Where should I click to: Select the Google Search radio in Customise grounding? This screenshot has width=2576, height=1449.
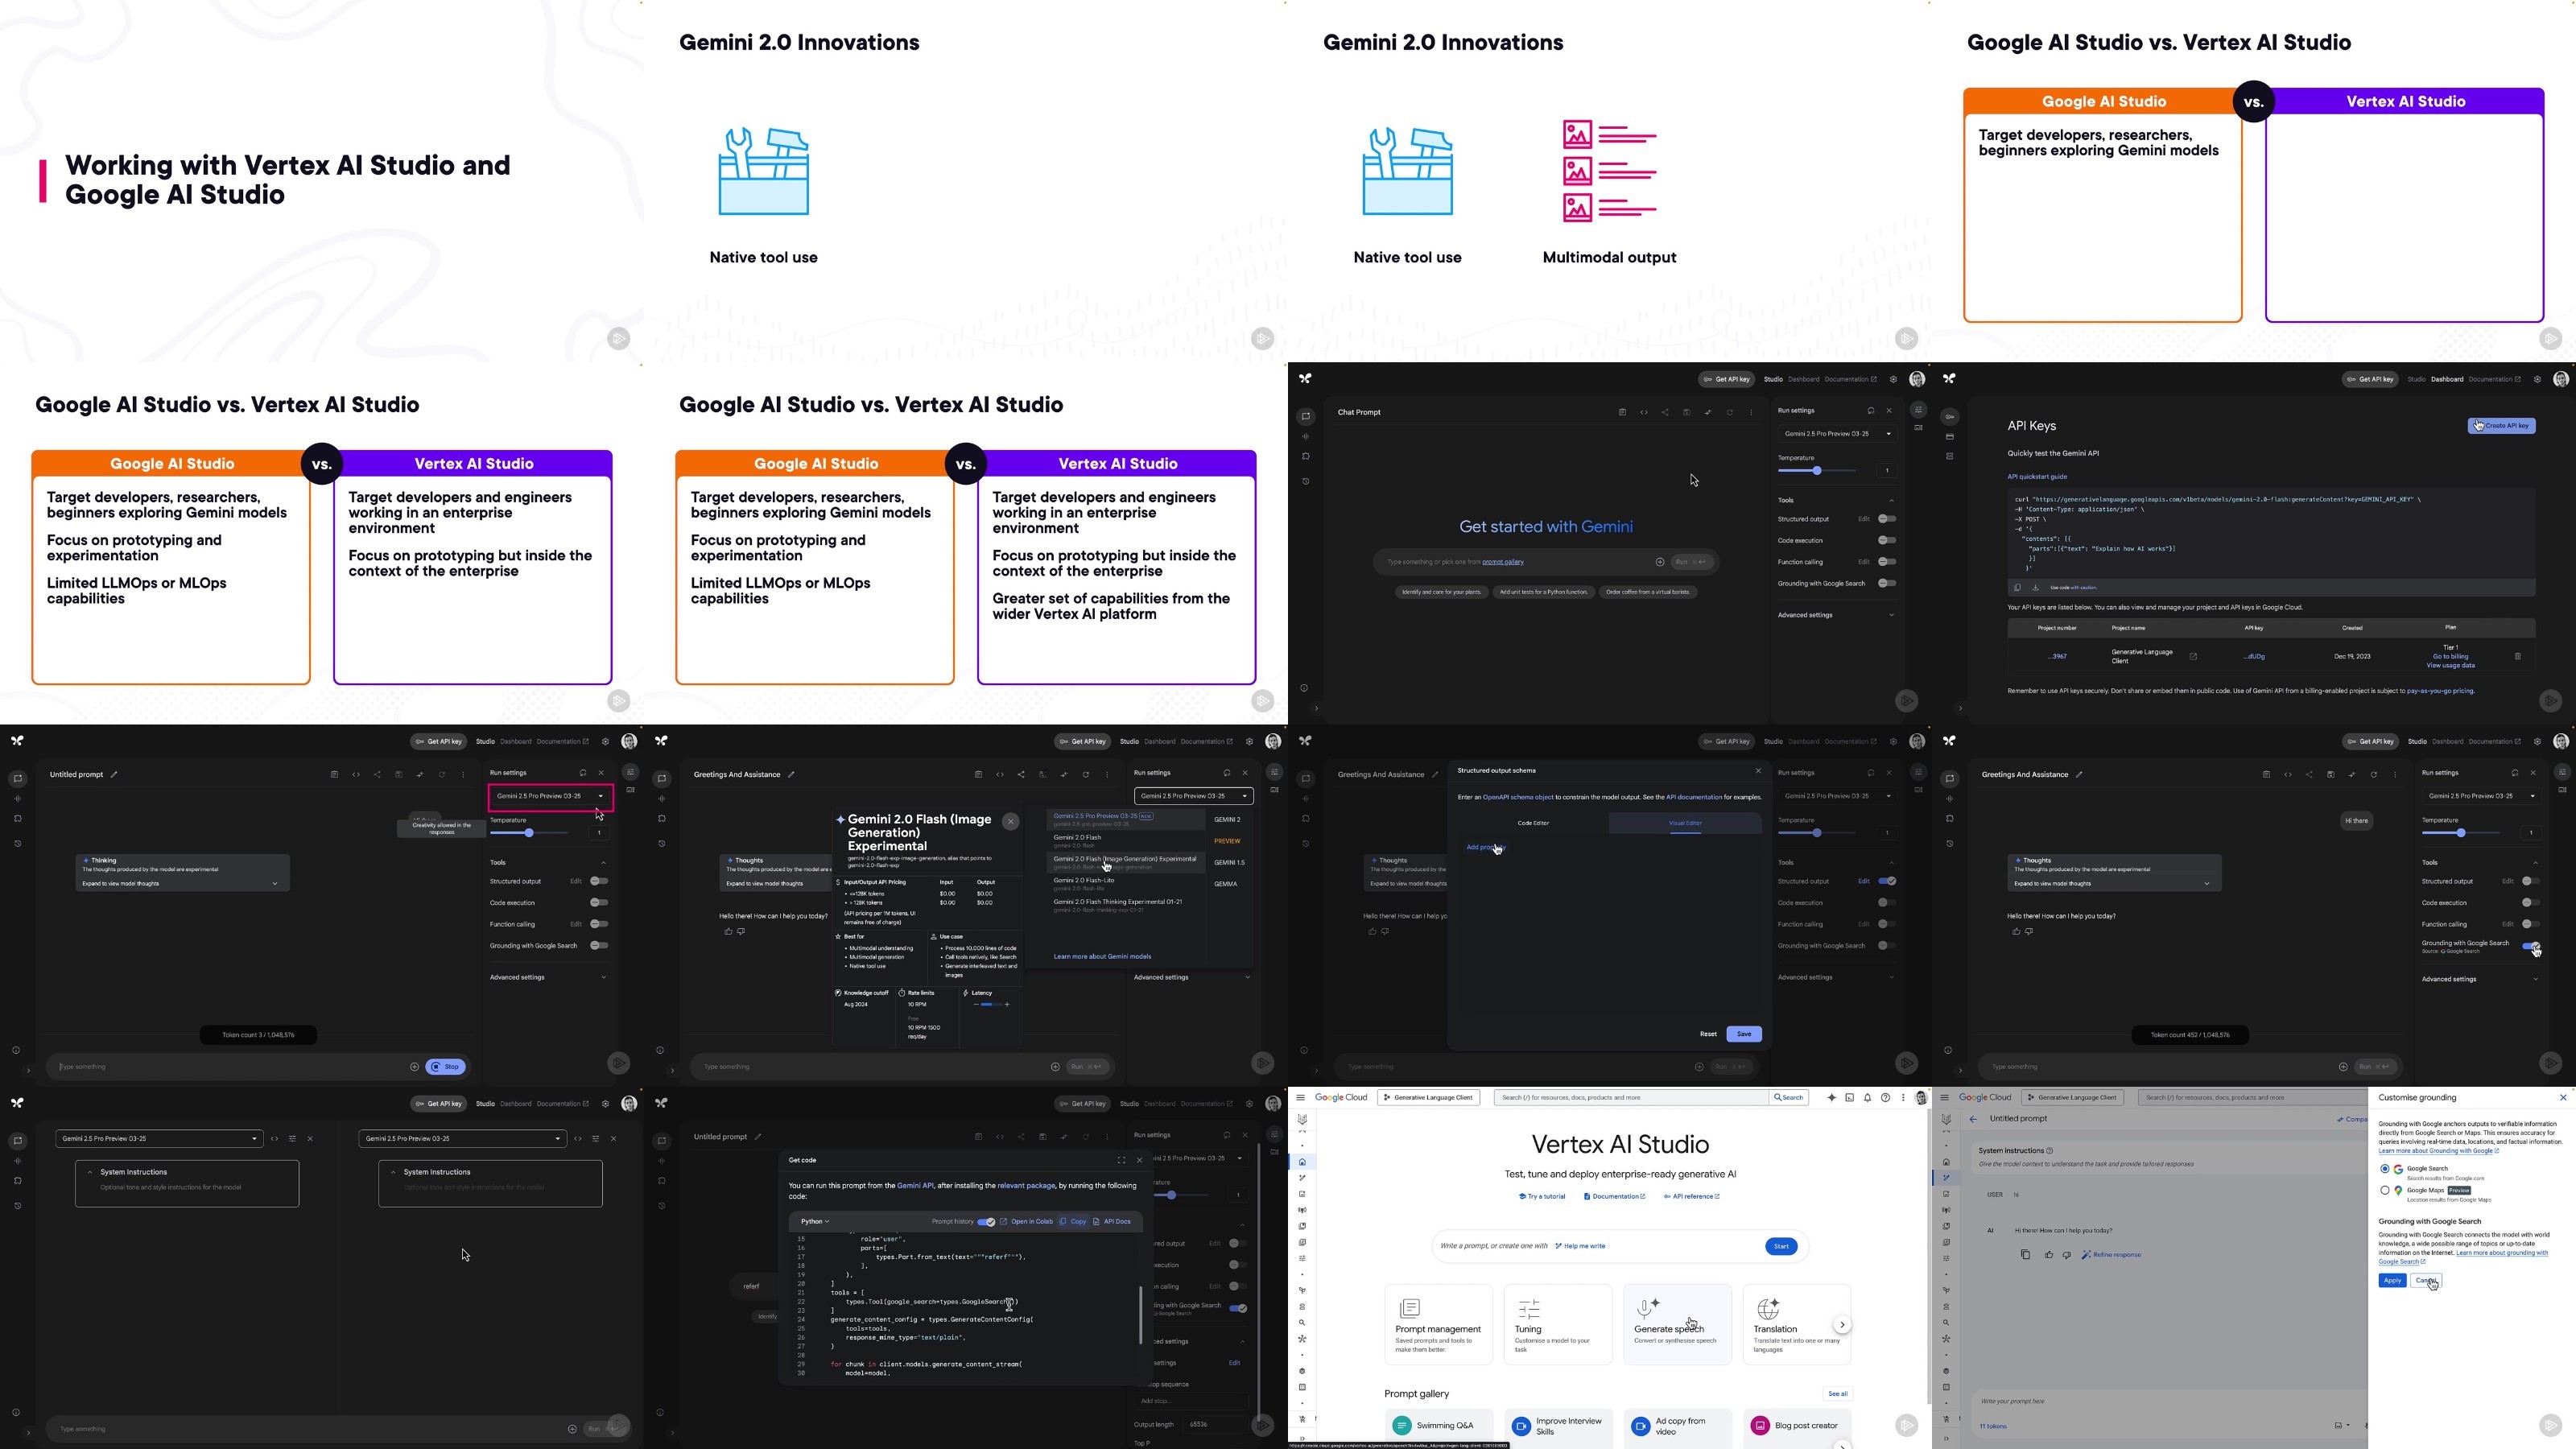coord(2385,1168)
